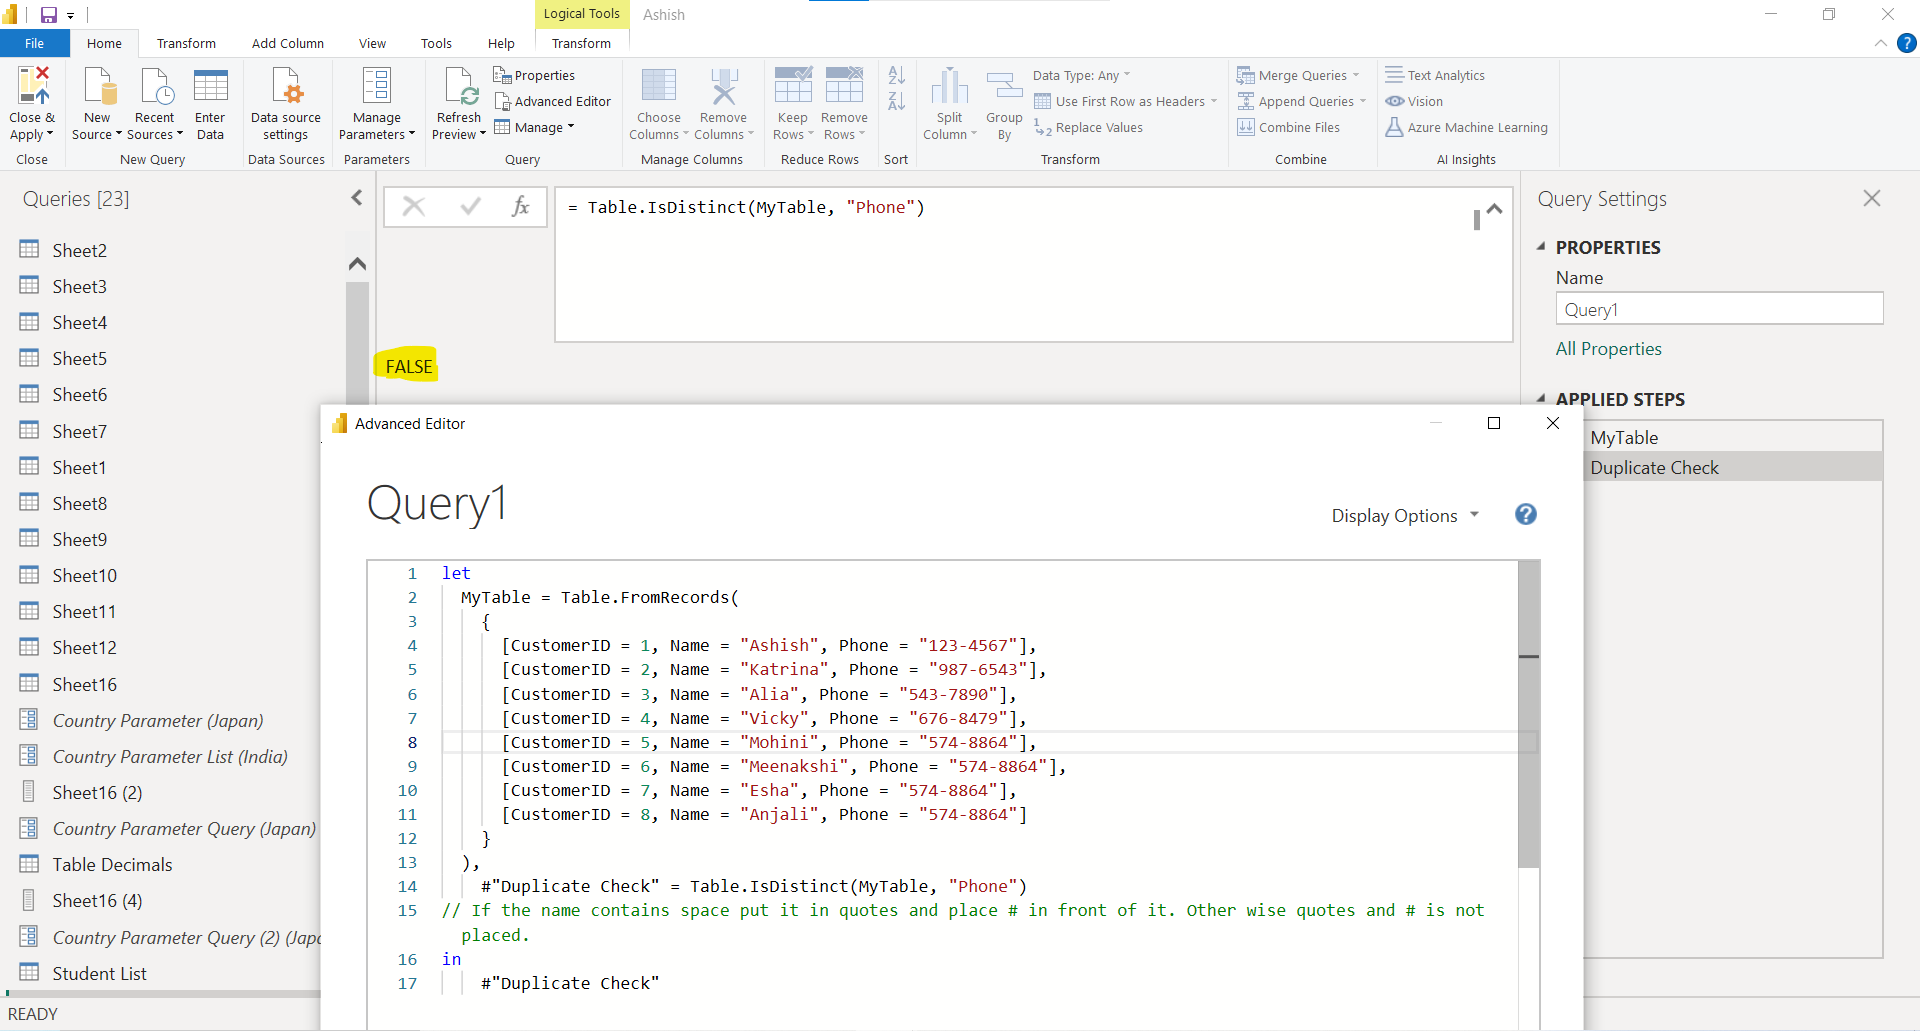
Task: Open the Transform ribbon tab
Action: click(x=186, y=43)
